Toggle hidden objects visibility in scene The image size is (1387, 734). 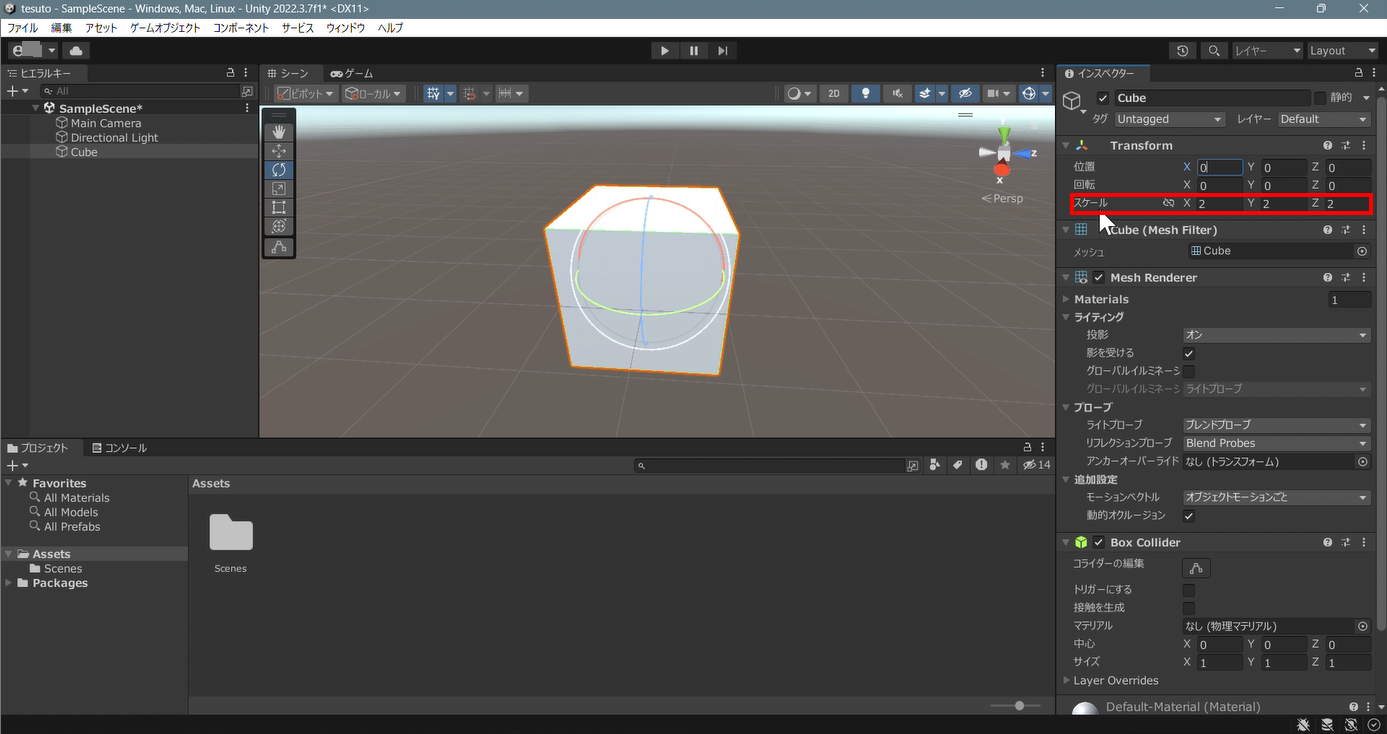click(x=965, y=93)
